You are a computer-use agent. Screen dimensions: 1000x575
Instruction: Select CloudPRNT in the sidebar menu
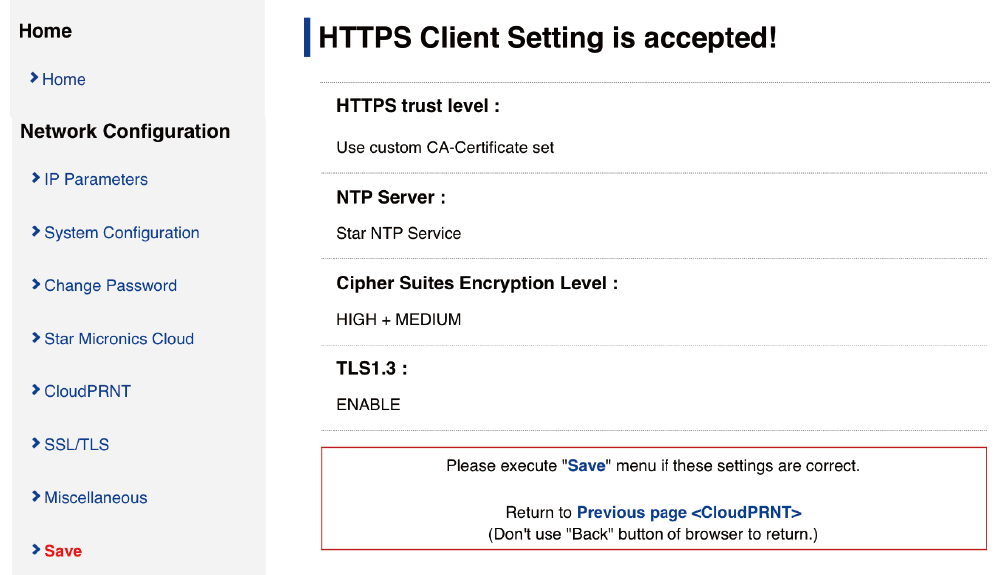[87, 392]
